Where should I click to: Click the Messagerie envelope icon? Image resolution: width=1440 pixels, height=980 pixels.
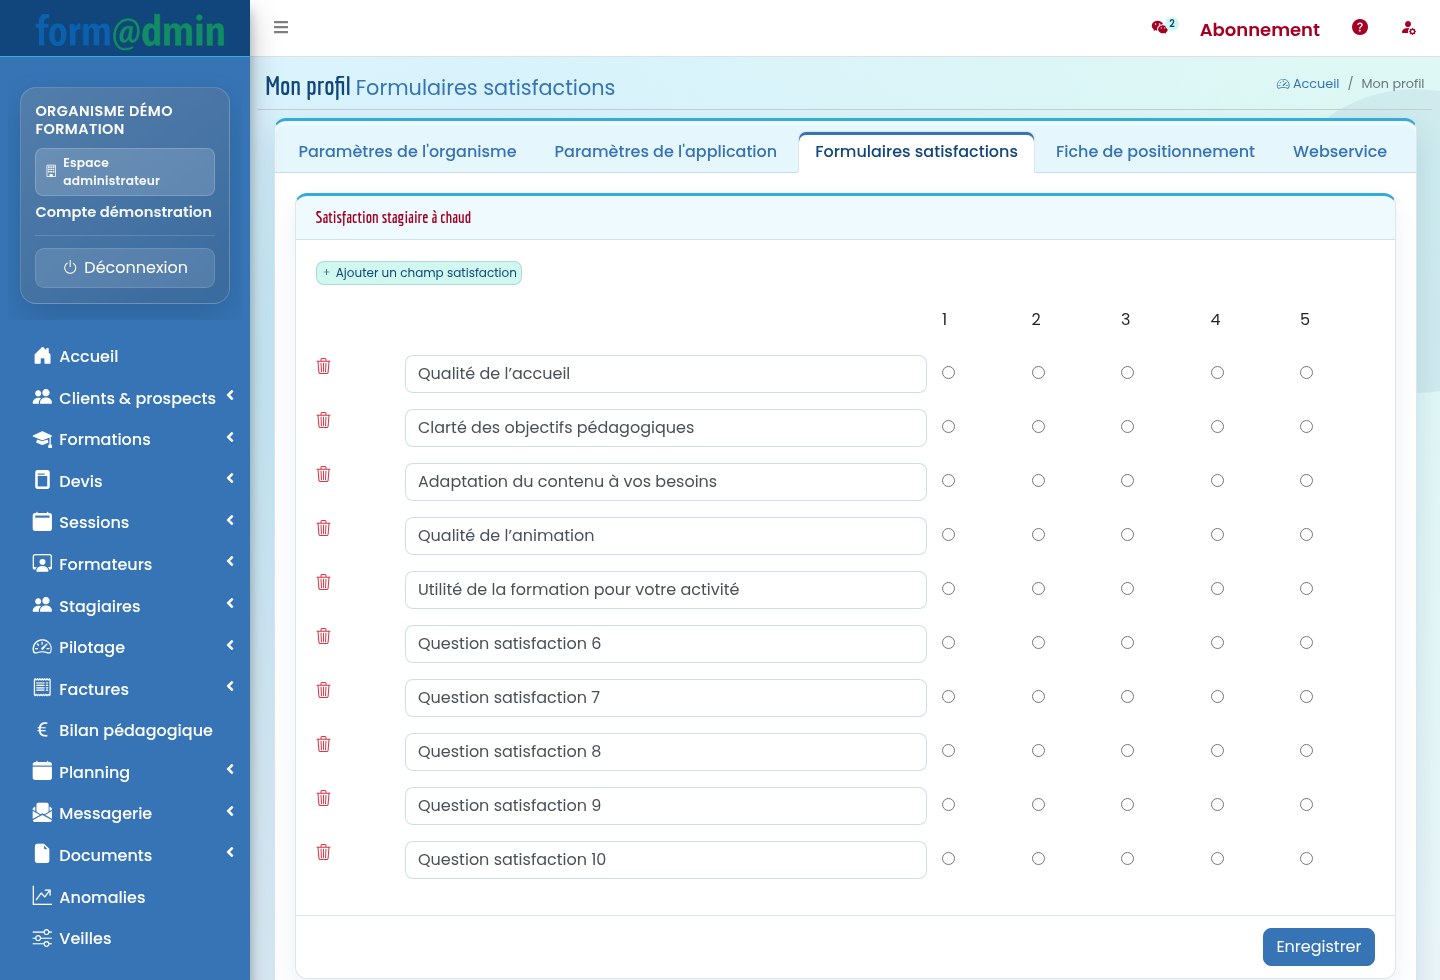[x=42, y=813]
